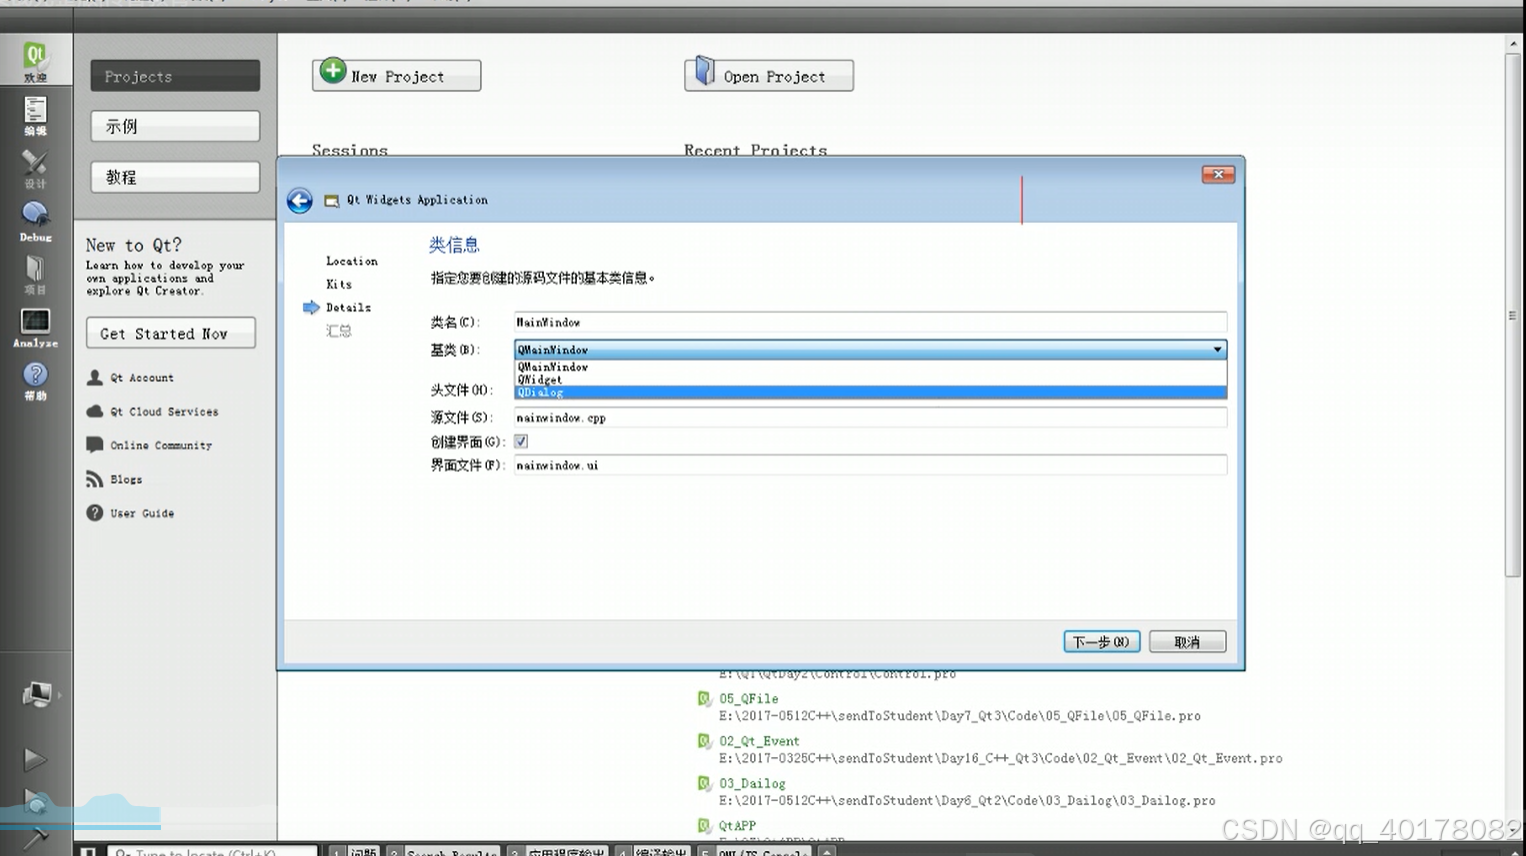1526x856 pixels.
Task: Open the 编译输出 output pane
Action: [651, 851]
